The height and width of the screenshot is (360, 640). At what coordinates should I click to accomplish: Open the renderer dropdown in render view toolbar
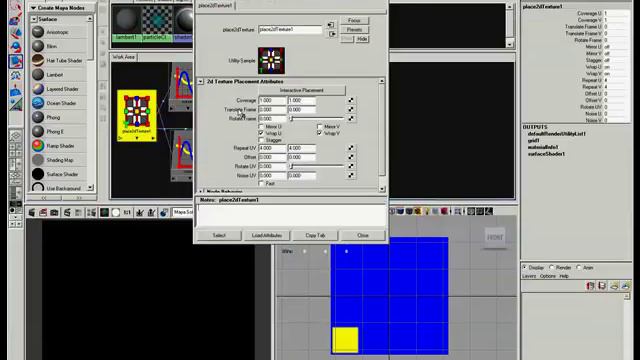(182, 212)
